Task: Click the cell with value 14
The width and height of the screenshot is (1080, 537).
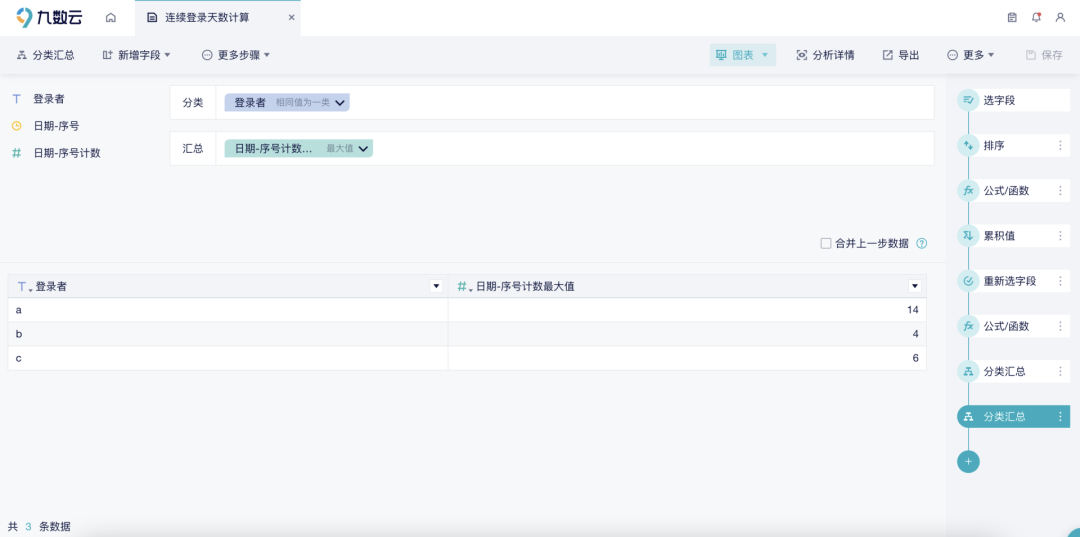Action: click(x=687, y=310)
